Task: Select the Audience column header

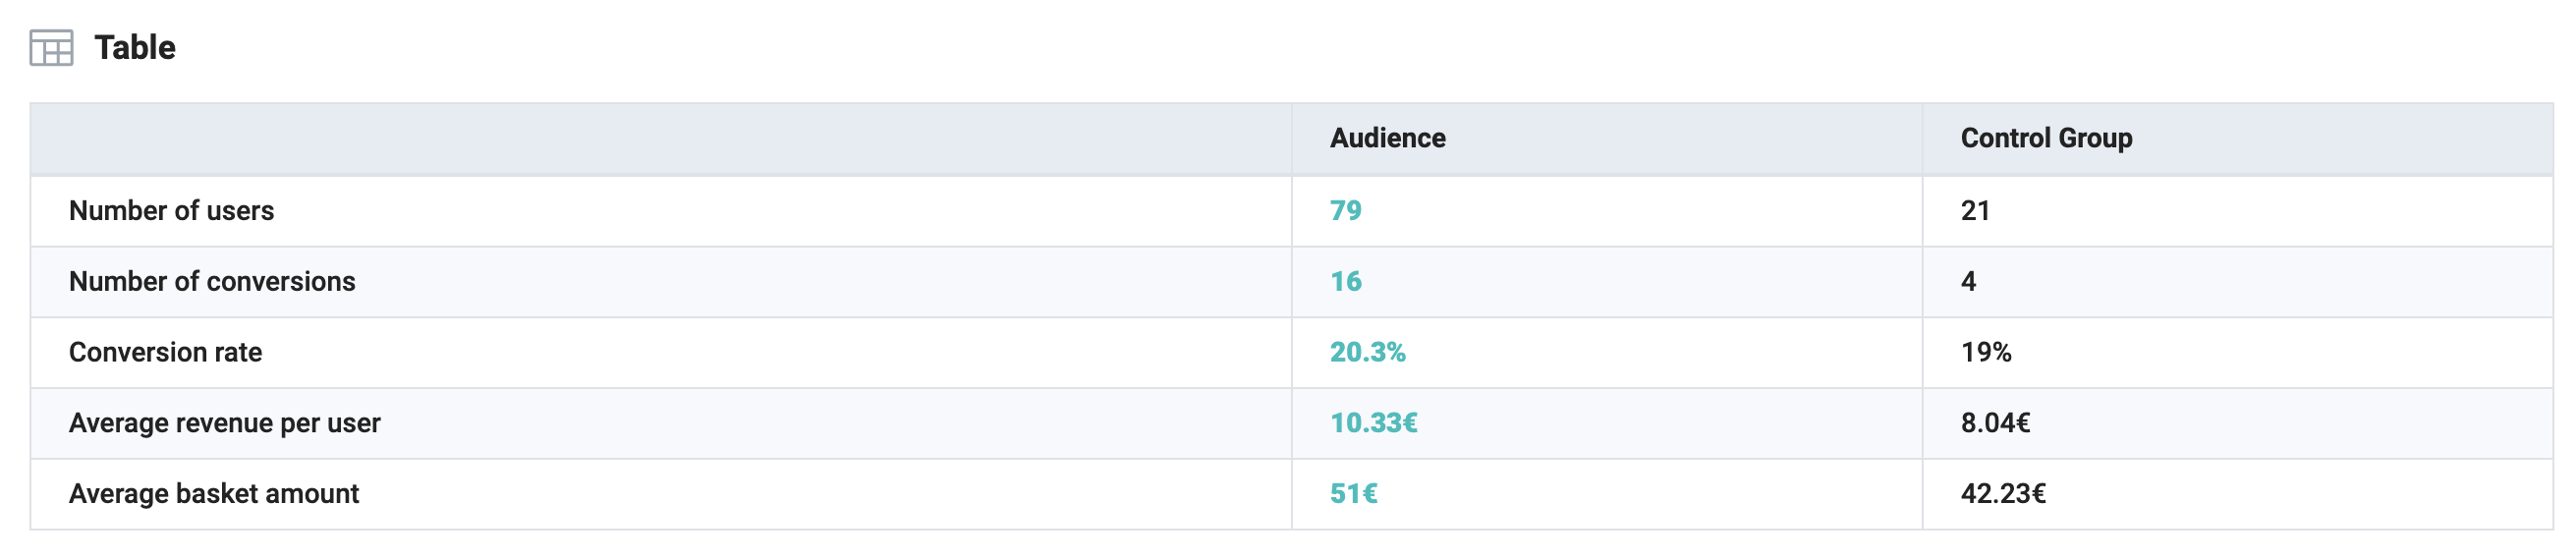Action: pos(1387,138)
